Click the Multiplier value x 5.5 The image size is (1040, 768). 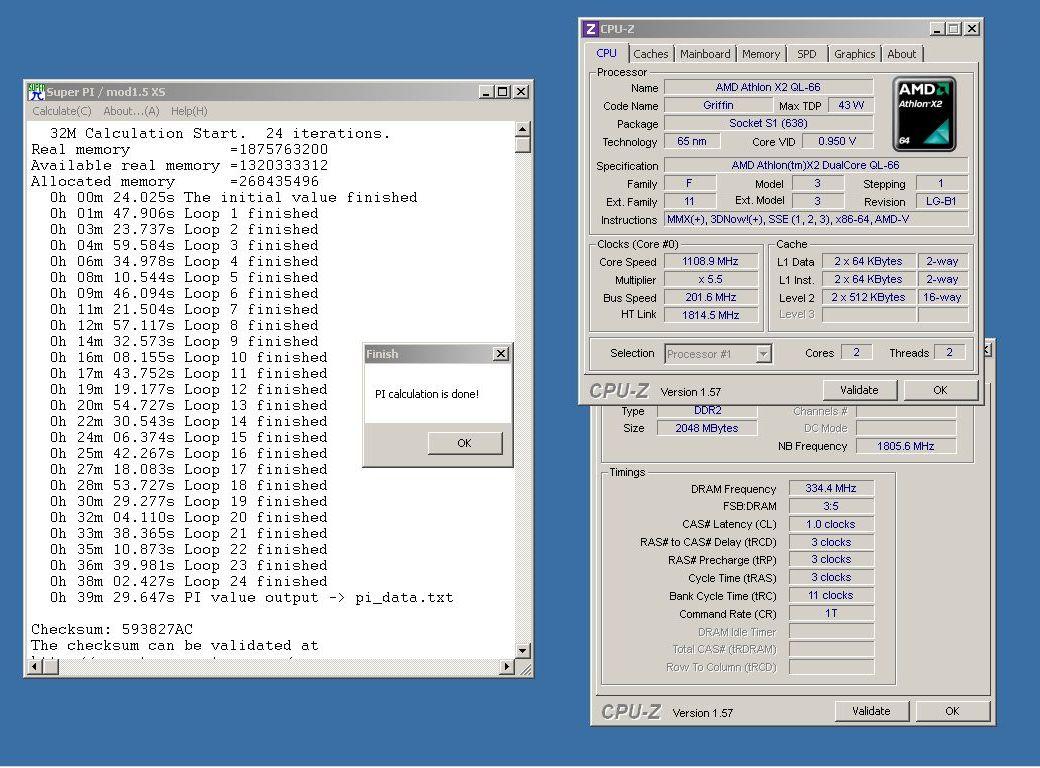pos(710,279)
